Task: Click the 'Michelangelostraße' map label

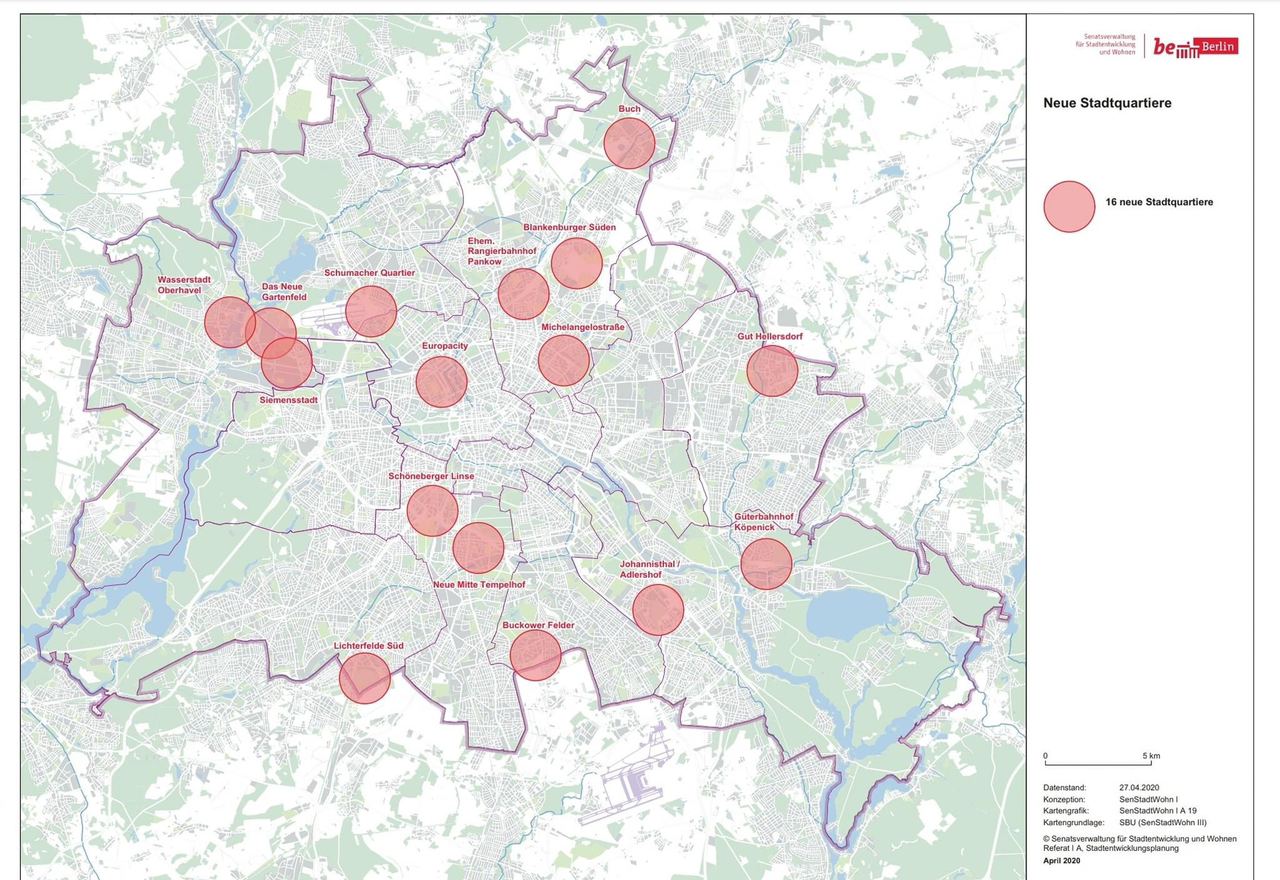Action: [x=582, y=327]
